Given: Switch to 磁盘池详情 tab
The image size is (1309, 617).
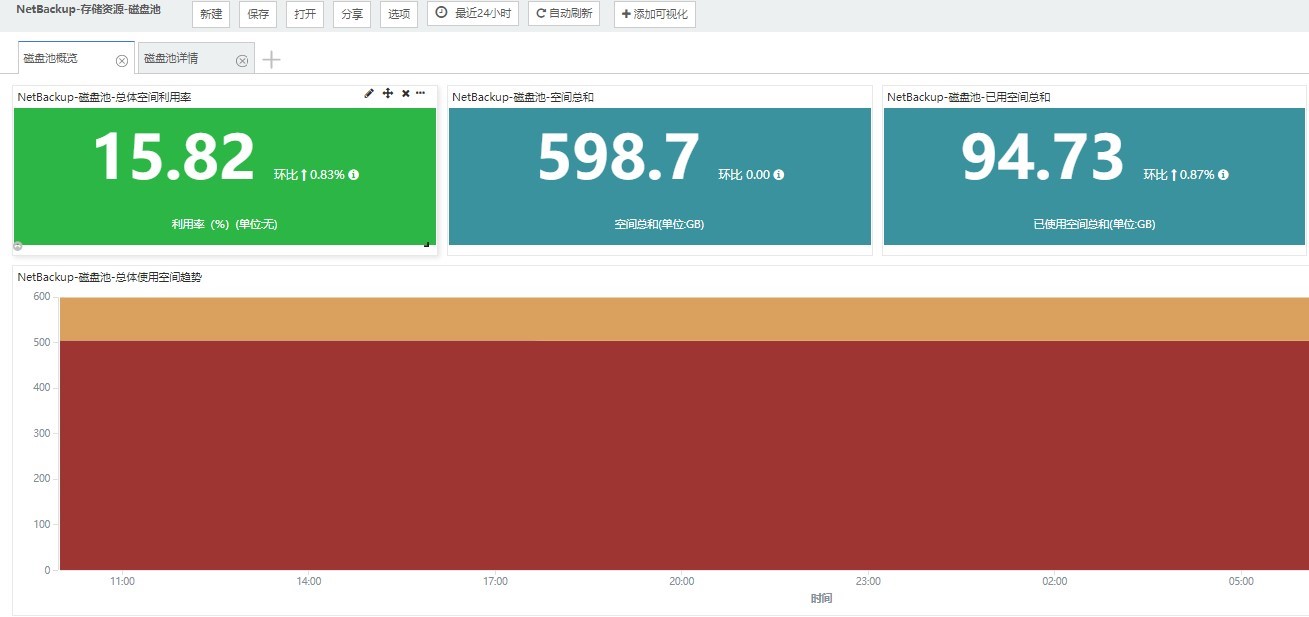Looking at the screenshot, I should click(x=196, y=58).
